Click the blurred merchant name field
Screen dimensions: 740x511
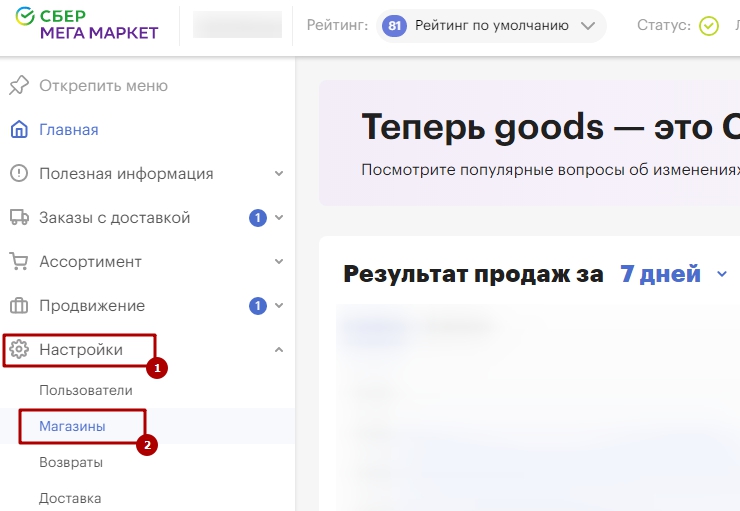237,25
